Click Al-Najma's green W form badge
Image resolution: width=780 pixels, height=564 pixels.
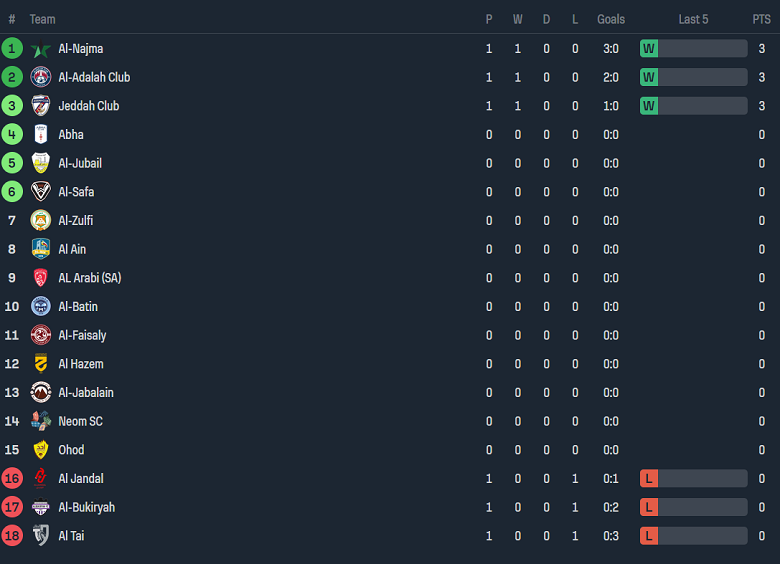649,49
